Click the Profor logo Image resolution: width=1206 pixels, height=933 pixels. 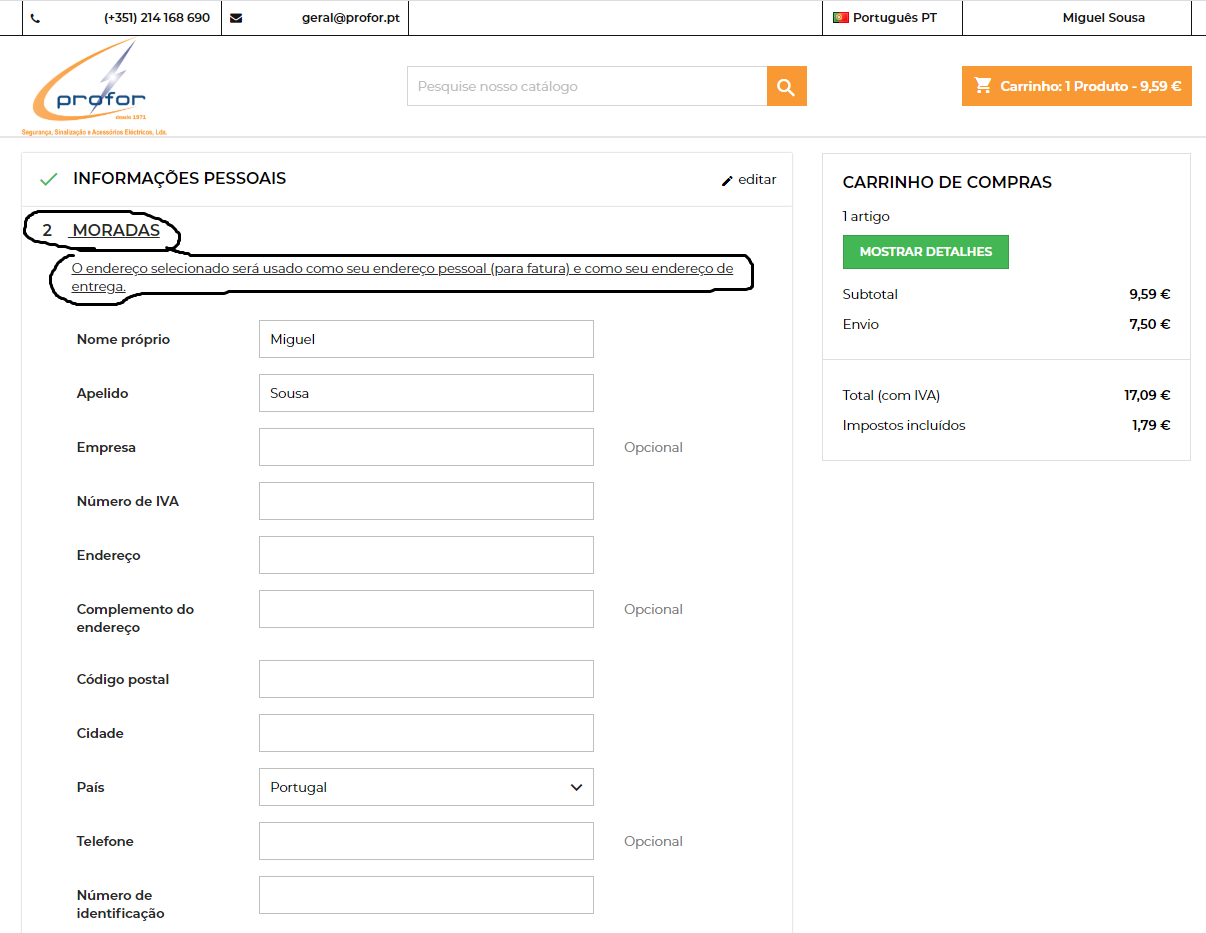tap(94, 88)
